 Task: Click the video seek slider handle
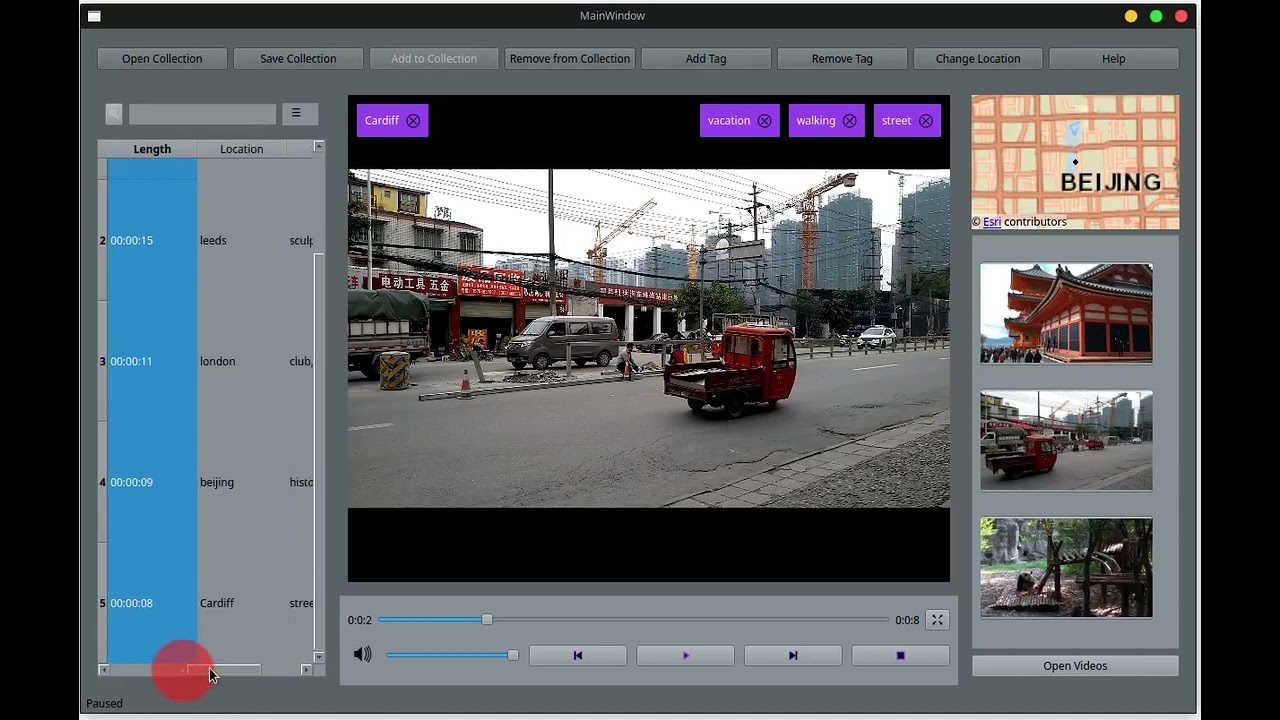[487, 620]
